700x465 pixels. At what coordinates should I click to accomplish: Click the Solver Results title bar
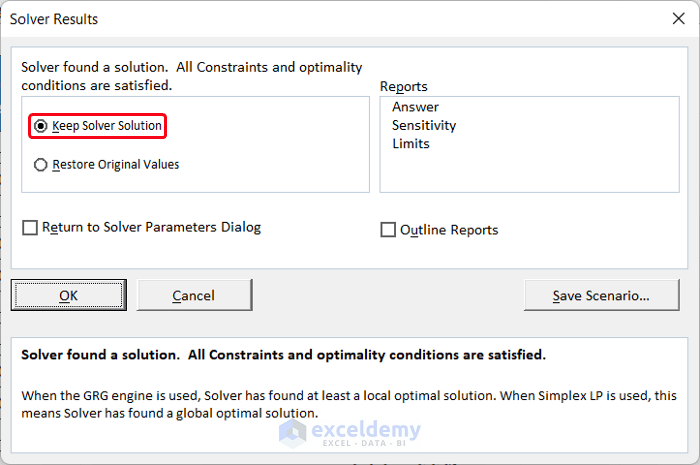point(300,19)
